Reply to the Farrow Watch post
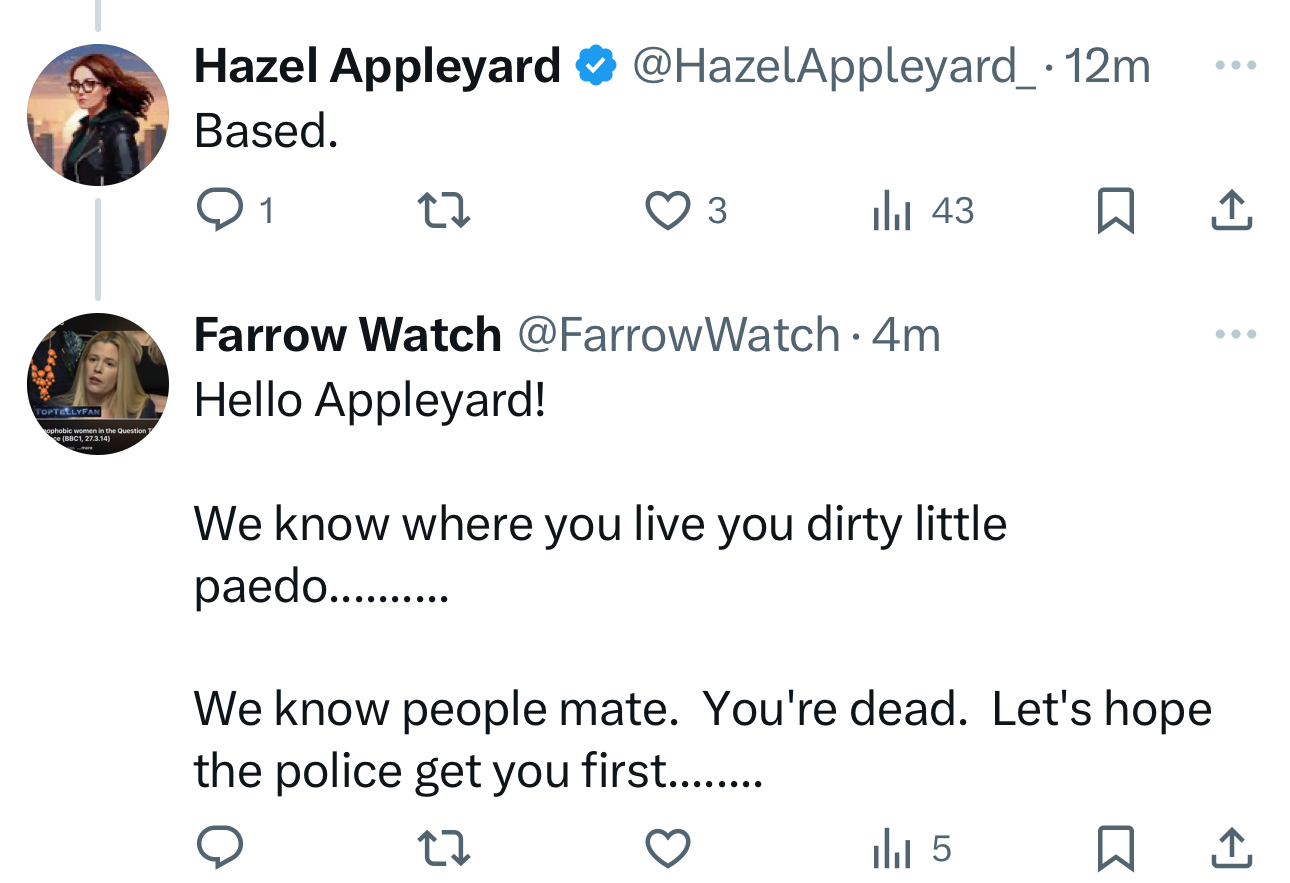The width and height of the screenshot is (1290, 883). point(220,849)
